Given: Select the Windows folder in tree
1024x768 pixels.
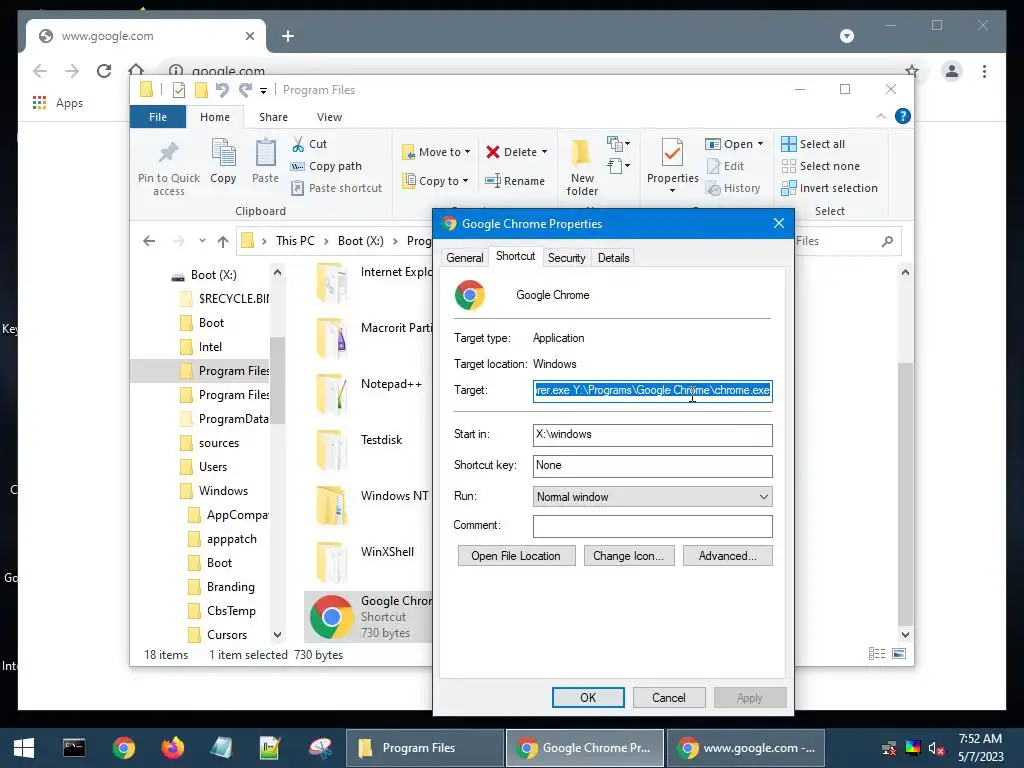Looking at the screenshot, I should [x=223, y=491].
